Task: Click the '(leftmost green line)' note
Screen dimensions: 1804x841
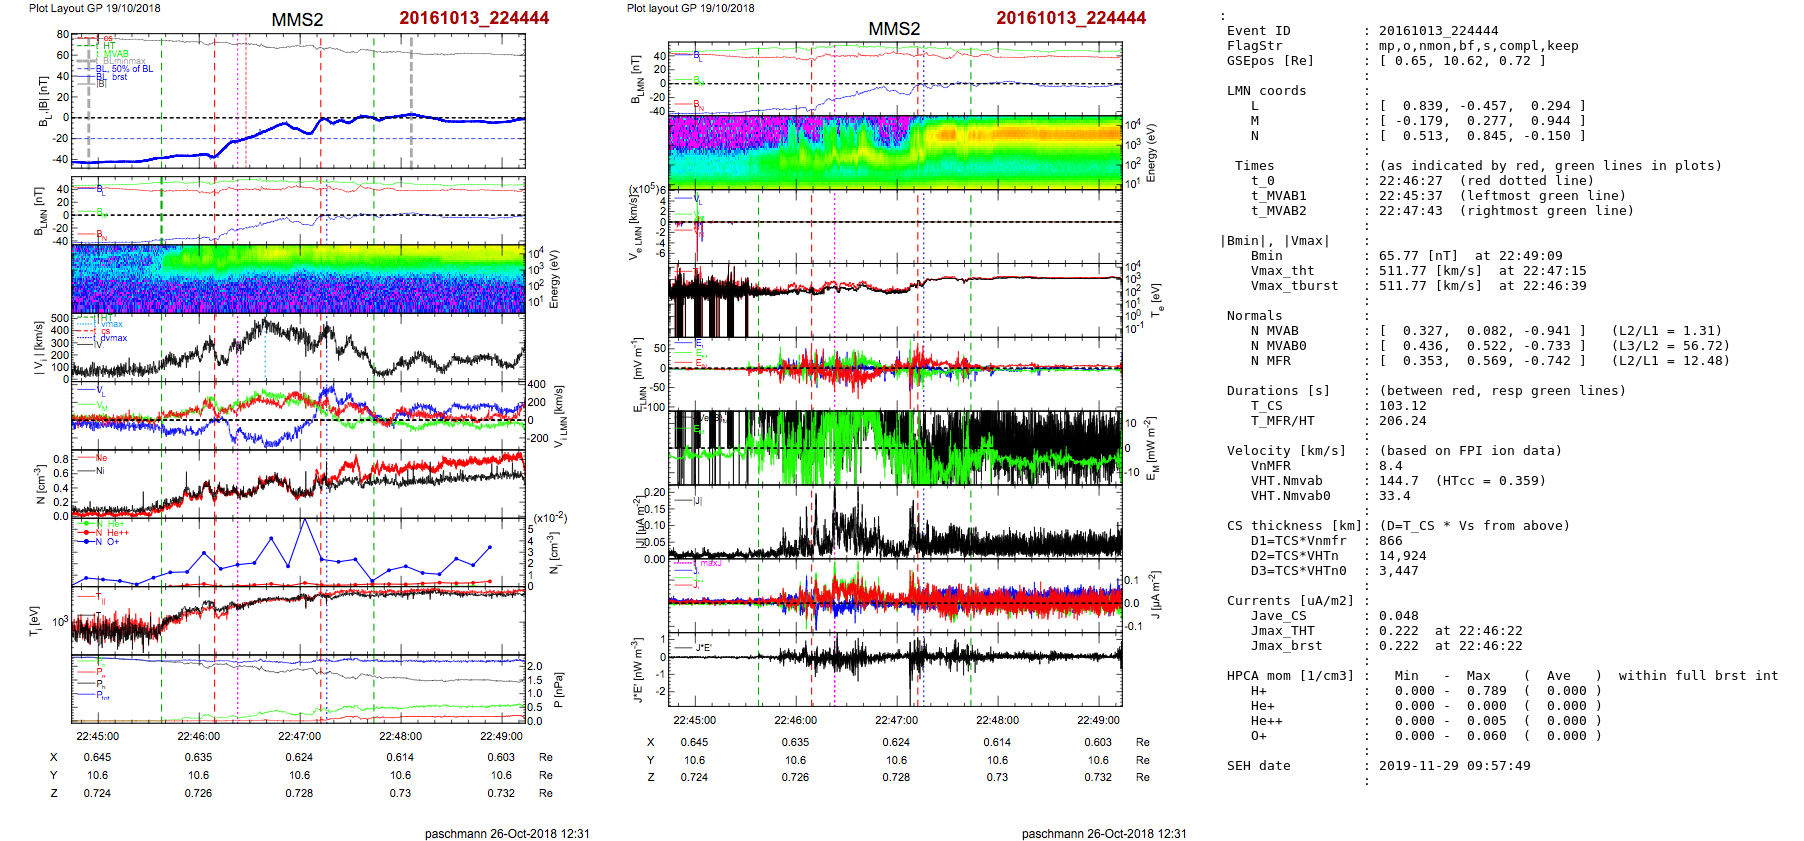Action: pyautogui.click(x=1542, y=196)
